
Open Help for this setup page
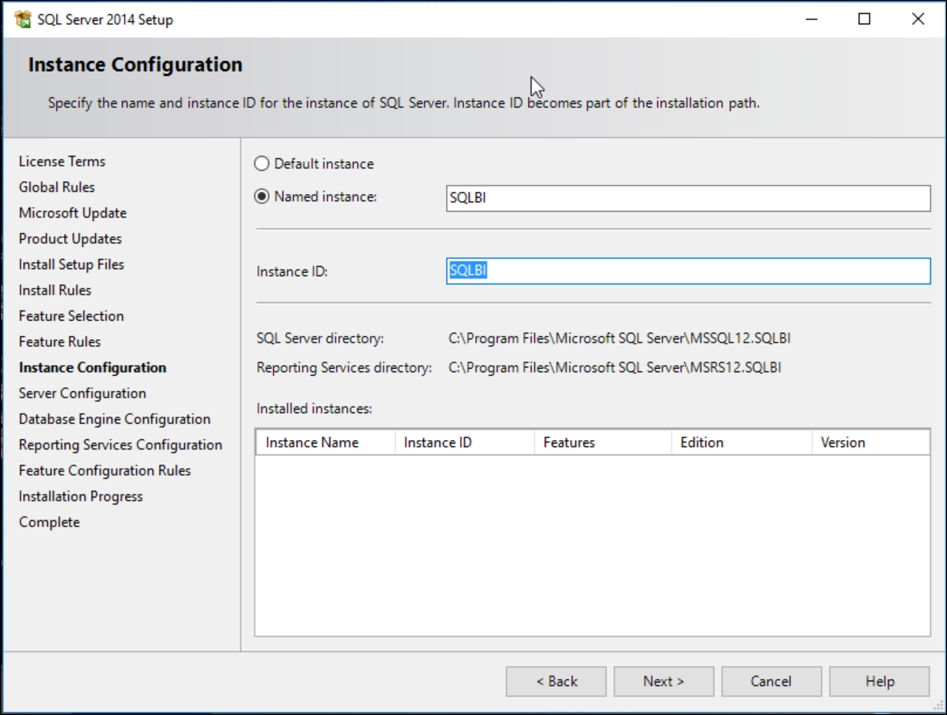point(879,681)
